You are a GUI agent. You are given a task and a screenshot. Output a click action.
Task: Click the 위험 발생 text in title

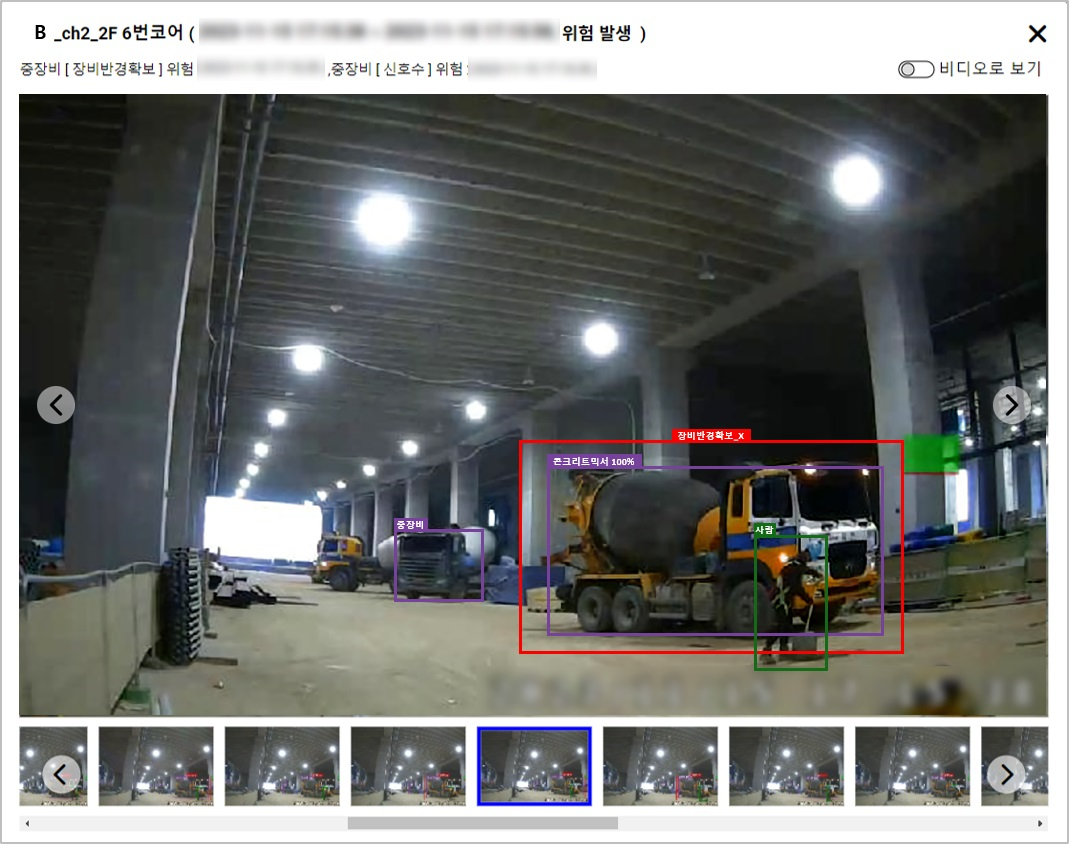597,33
